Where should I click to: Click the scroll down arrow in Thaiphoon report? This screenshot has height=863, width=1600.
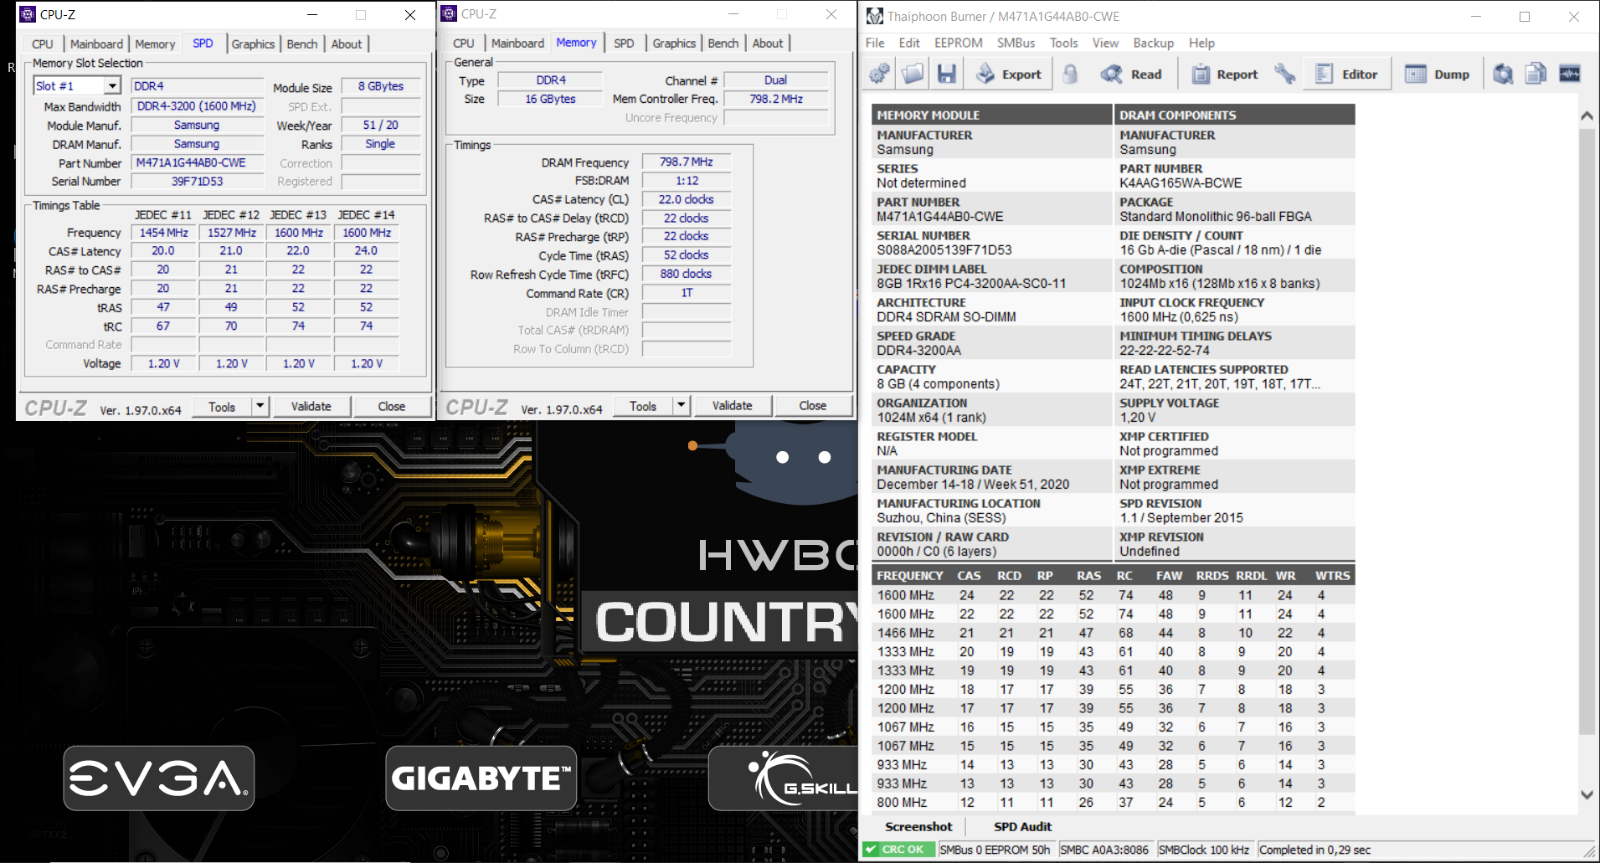[1587, 795]
